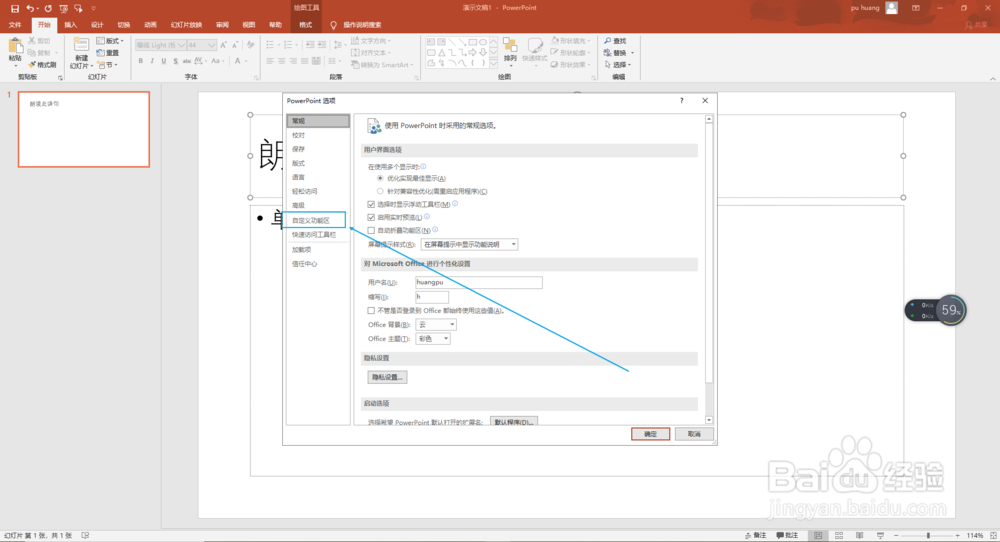Click the Paste clipboard icon in ribbon
This screenshot has width=1000, height=542.
[15, 48]
